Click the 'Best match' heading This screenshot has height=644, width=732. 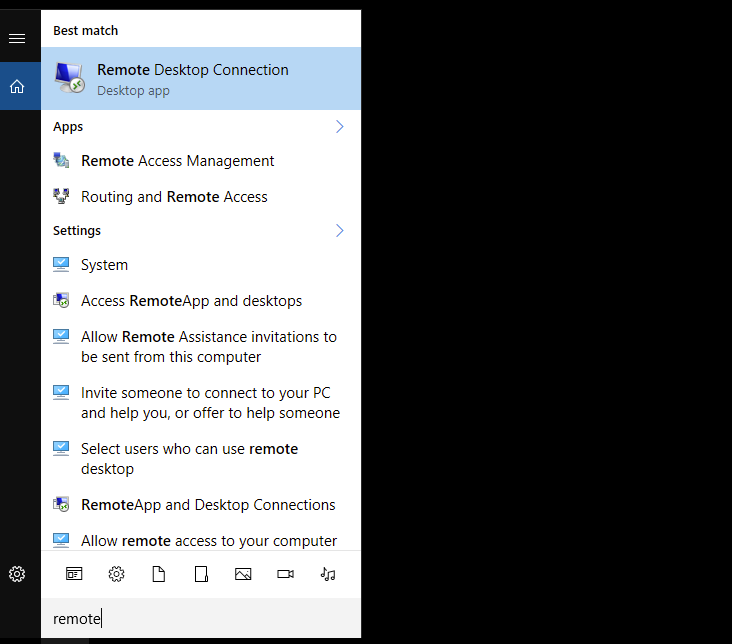(85, 30)
